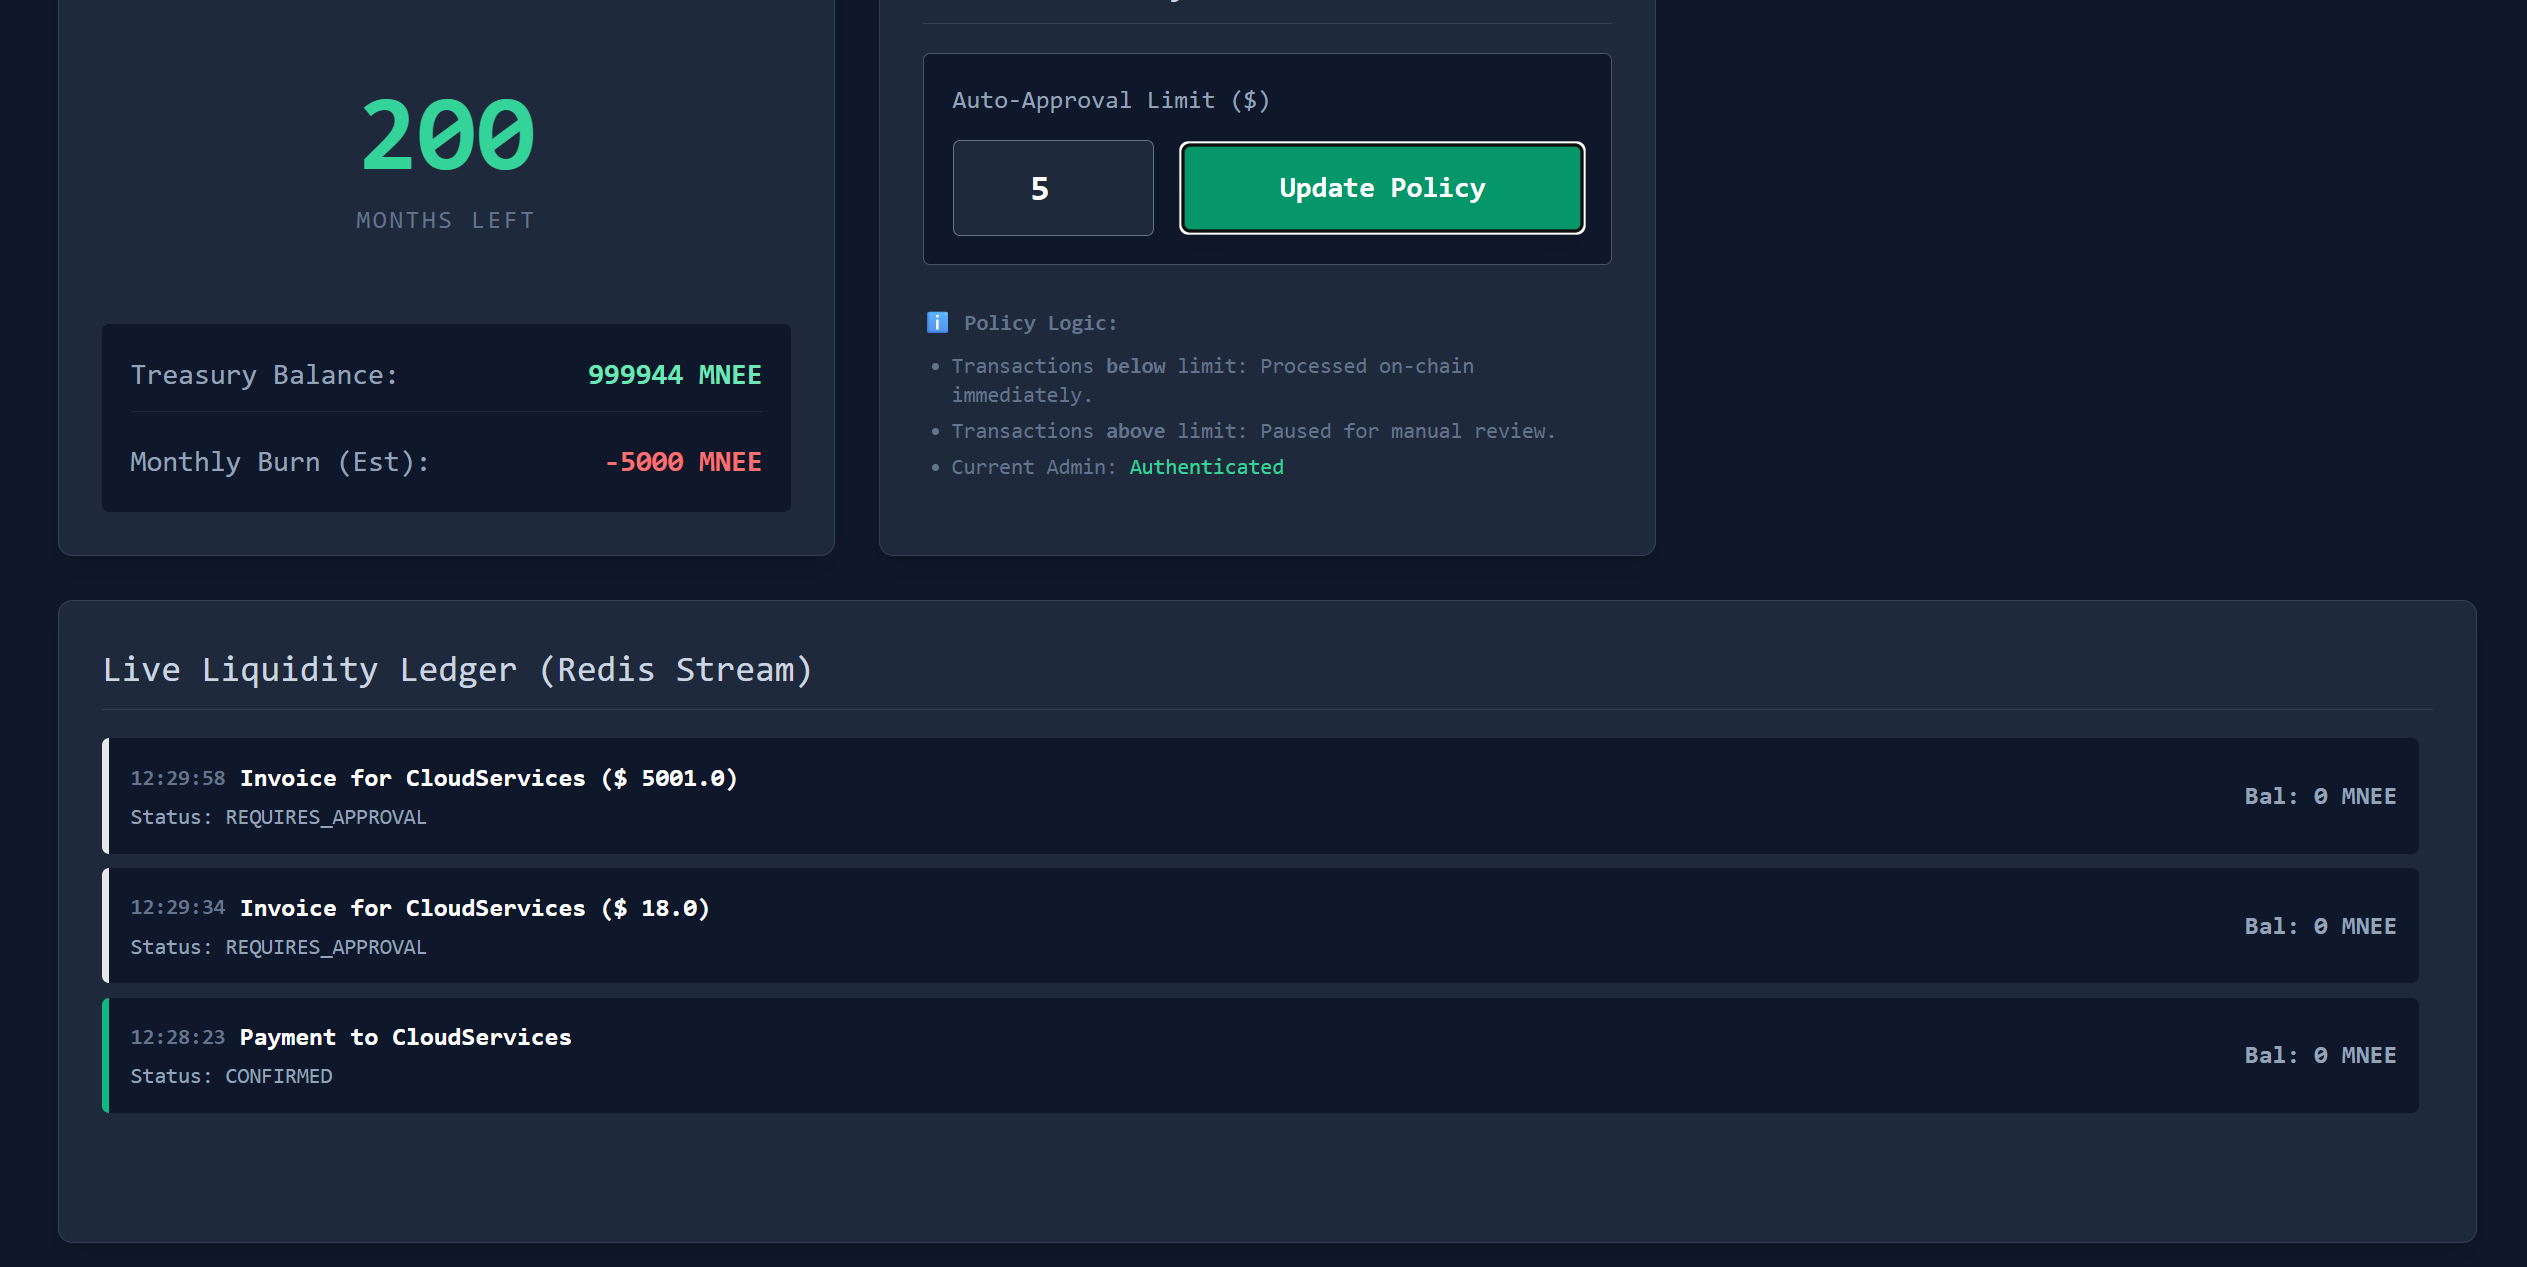Click the -5000 MNEE monthly burn value

coord(683,462)
